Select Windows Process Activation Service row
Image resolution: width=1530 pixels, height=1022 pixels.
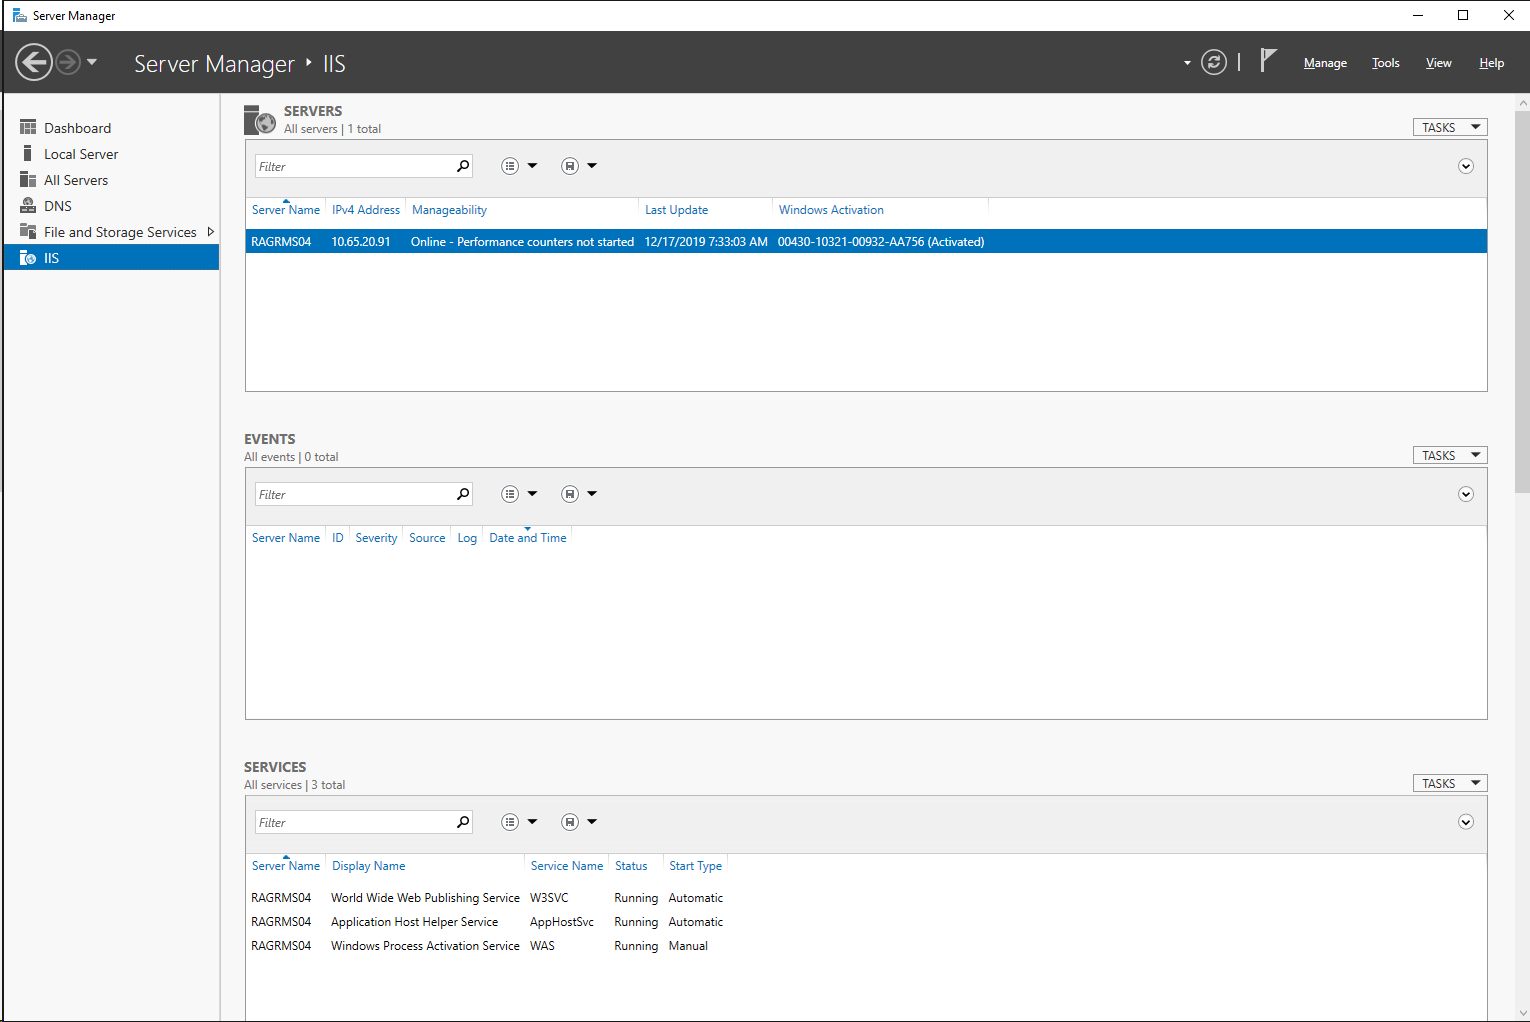click(x=866, y=946)
